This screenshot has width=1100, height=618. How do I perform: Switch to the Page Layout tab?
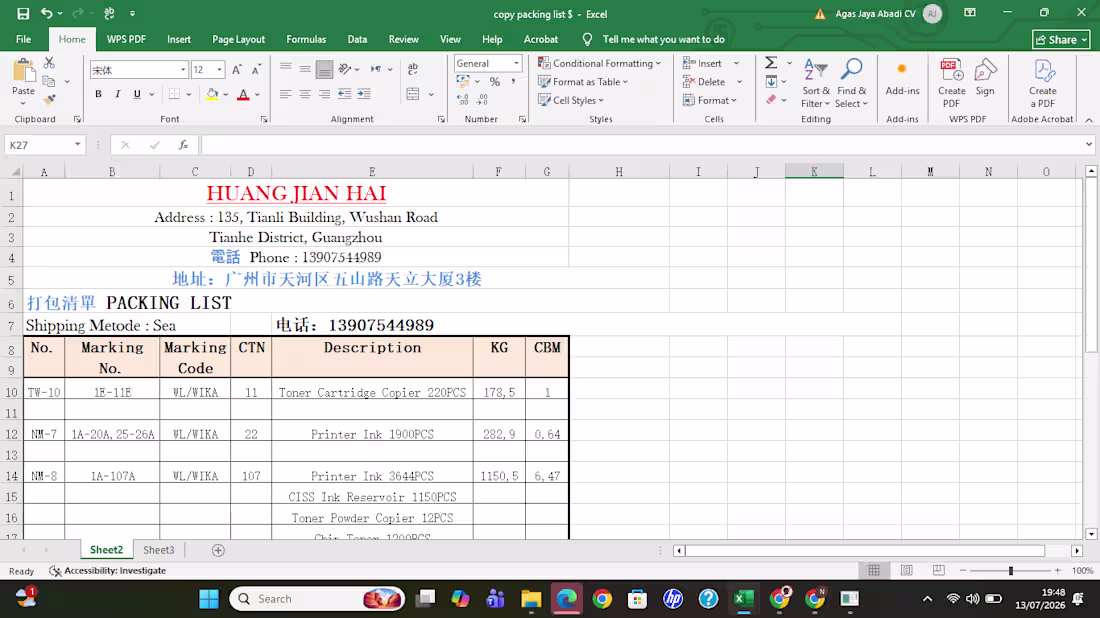point(239,39)
